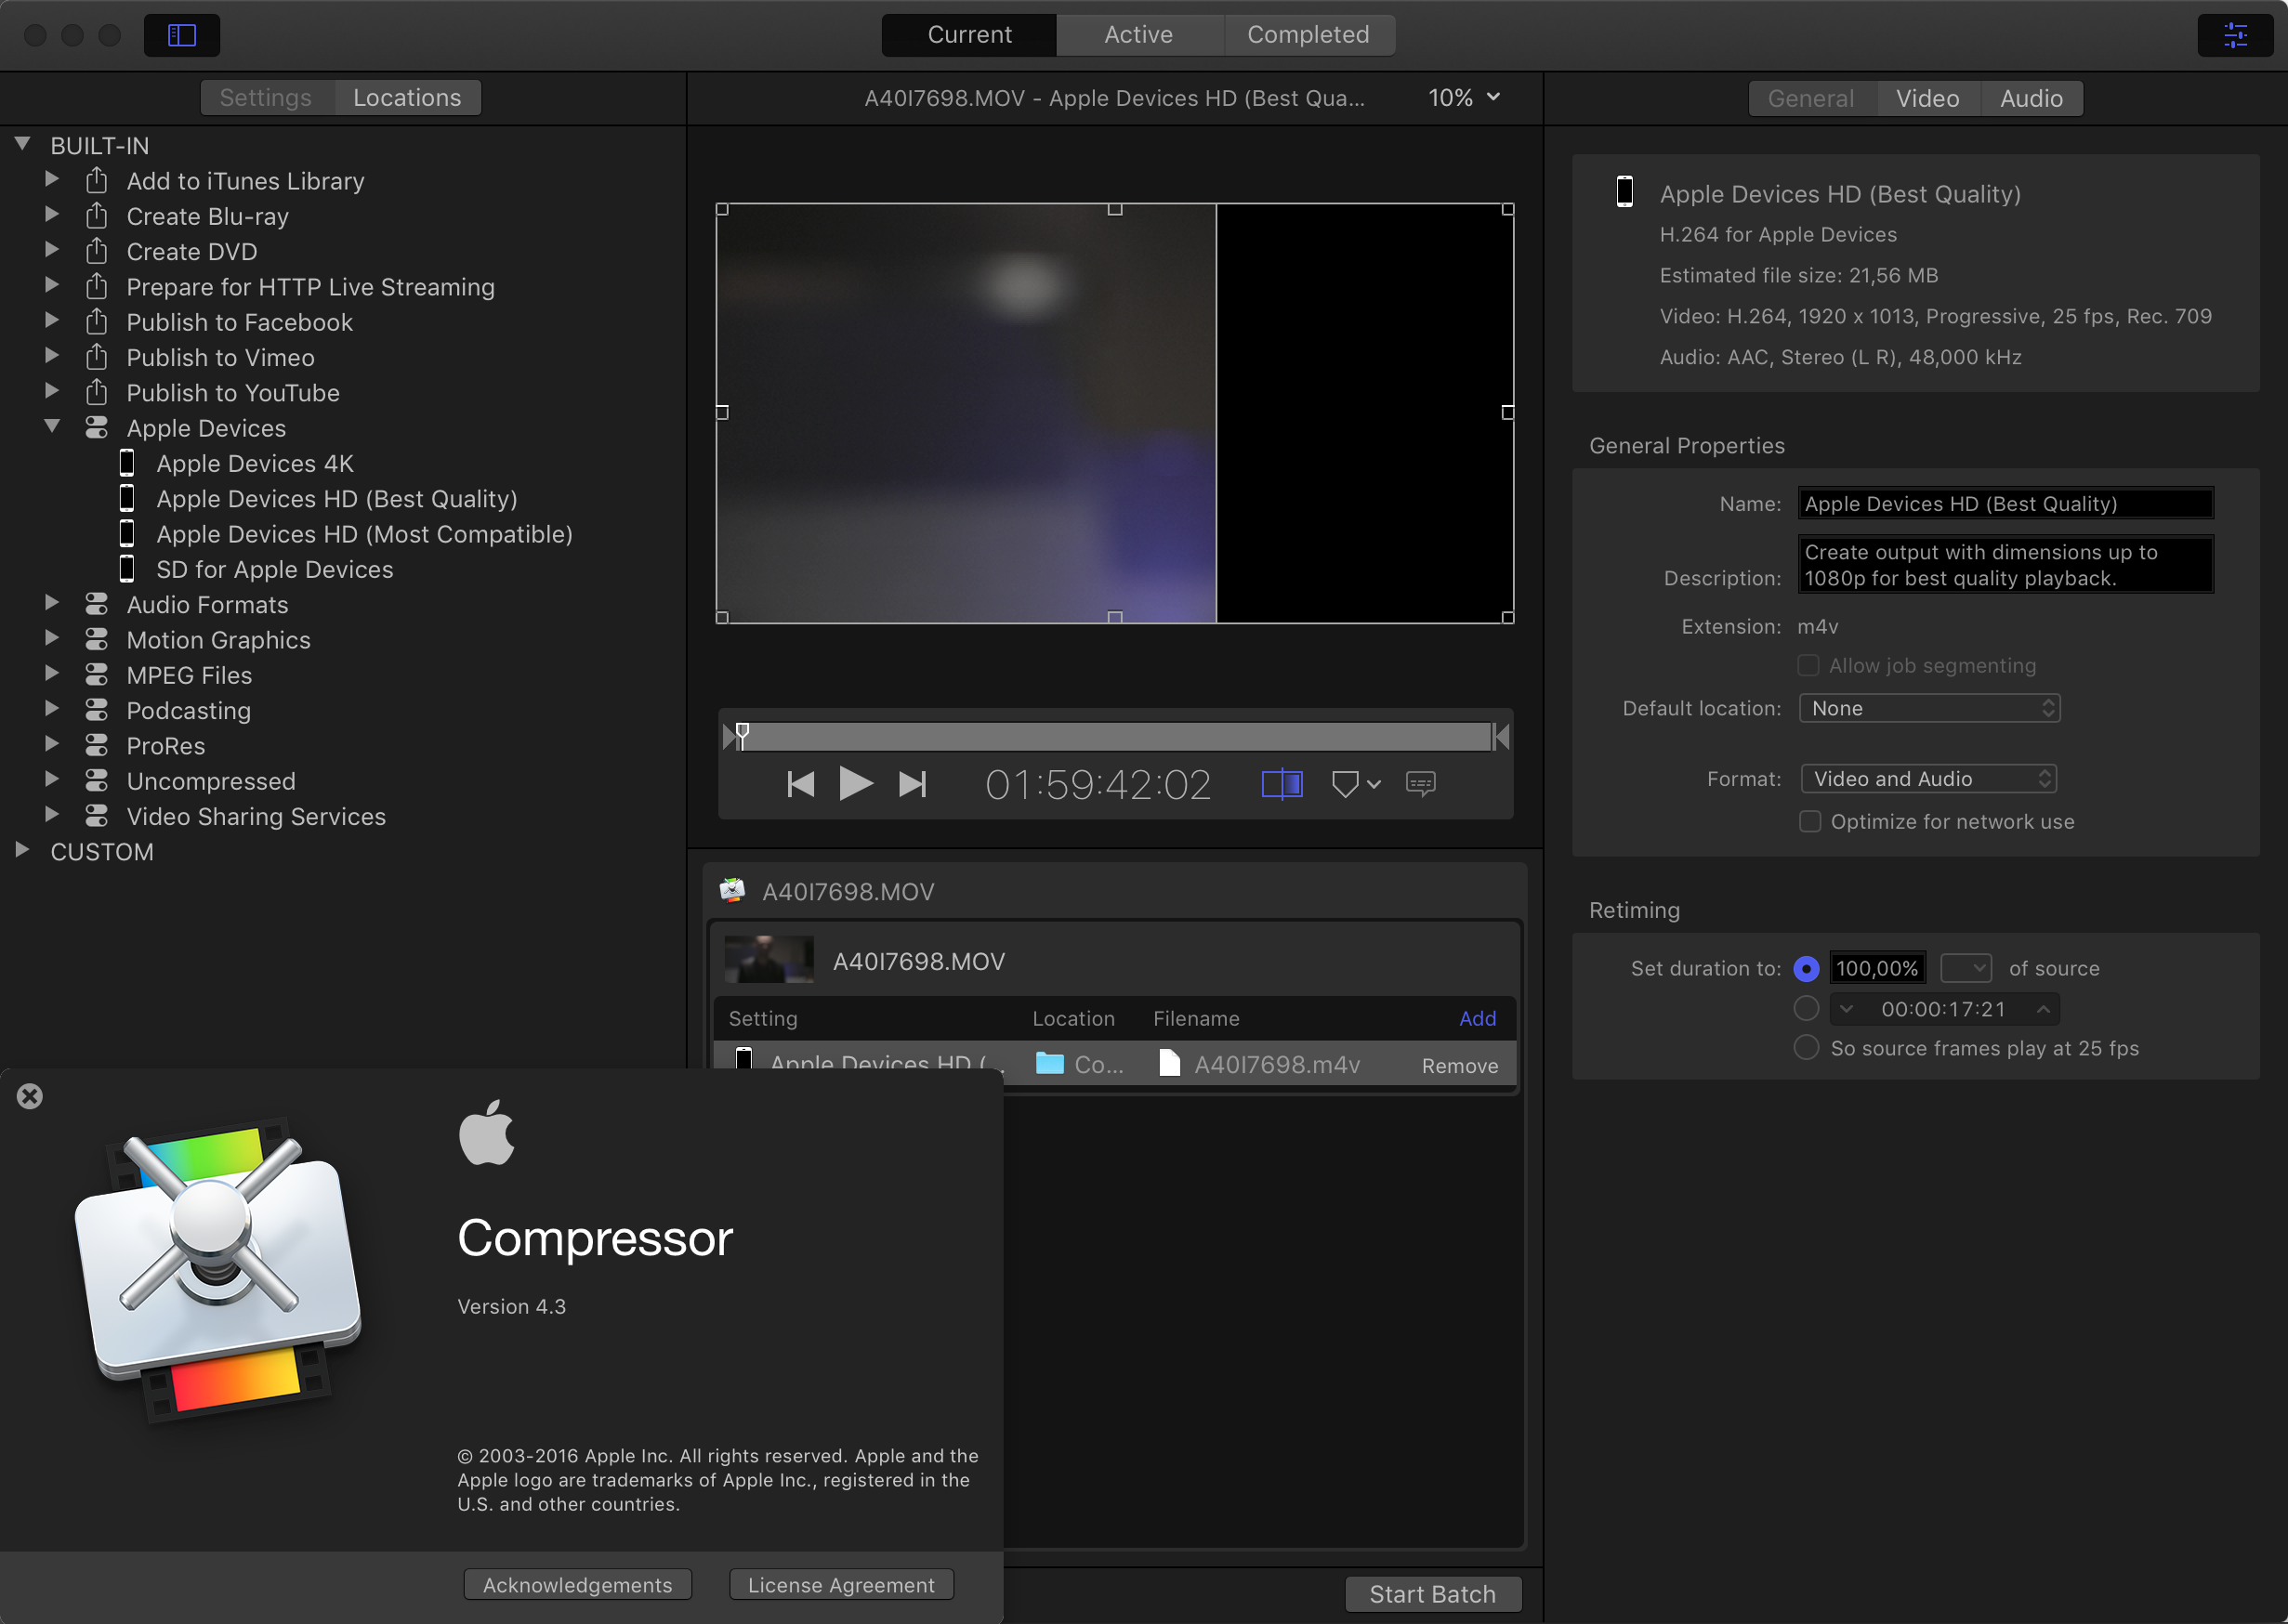Viewport: 2288px width, 1624px height.
Task: Toggle the split-screen comparison view icon
Action: tap(1281, 784)
